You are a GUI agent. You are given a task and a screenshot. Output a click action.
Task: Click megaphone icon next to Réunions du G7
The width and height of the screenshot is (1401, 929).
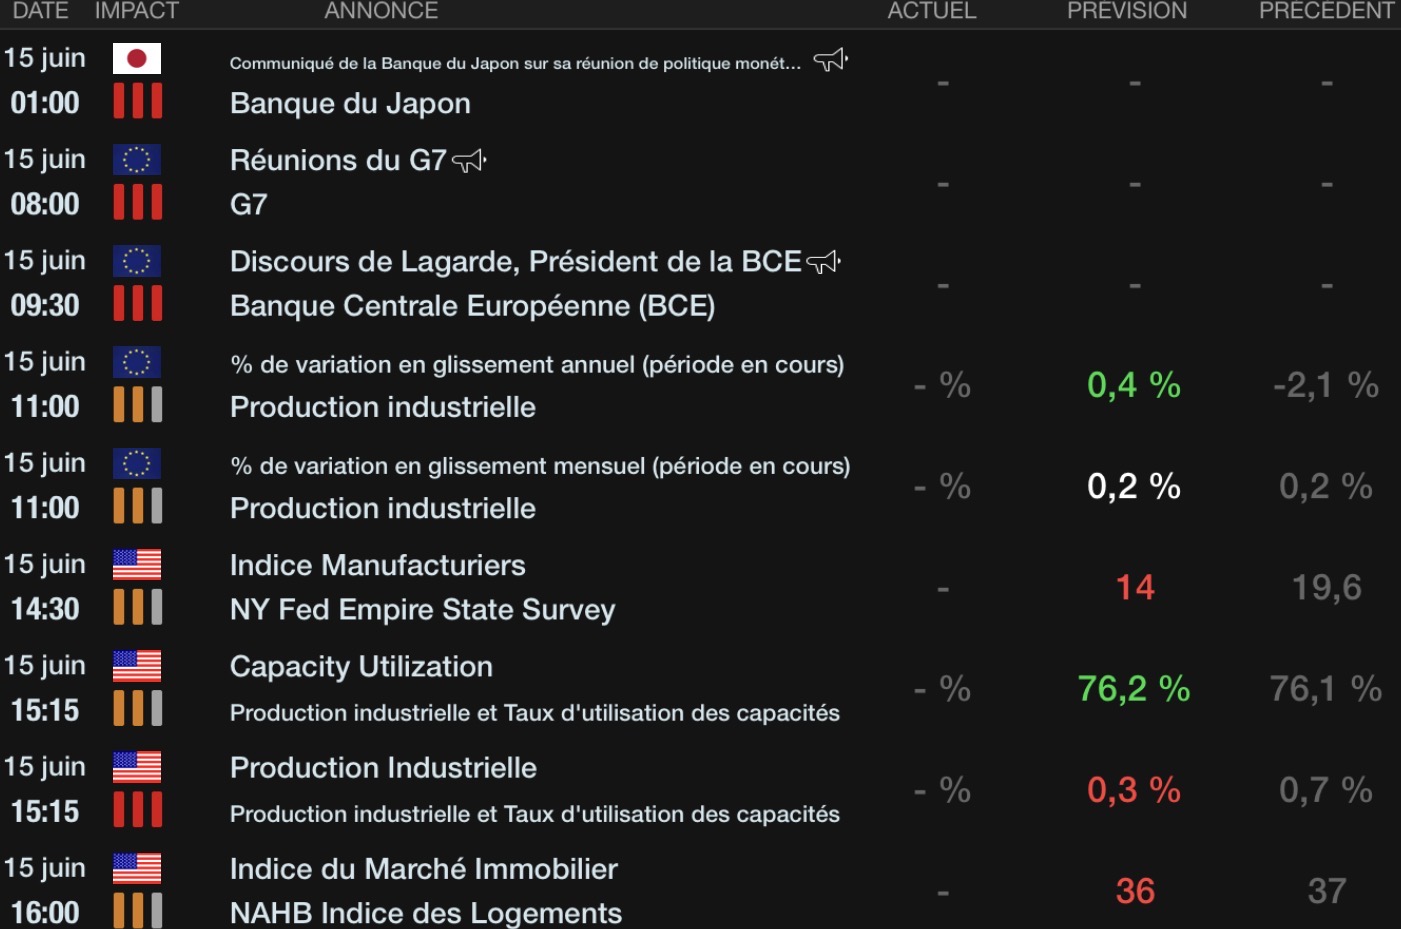469,160
